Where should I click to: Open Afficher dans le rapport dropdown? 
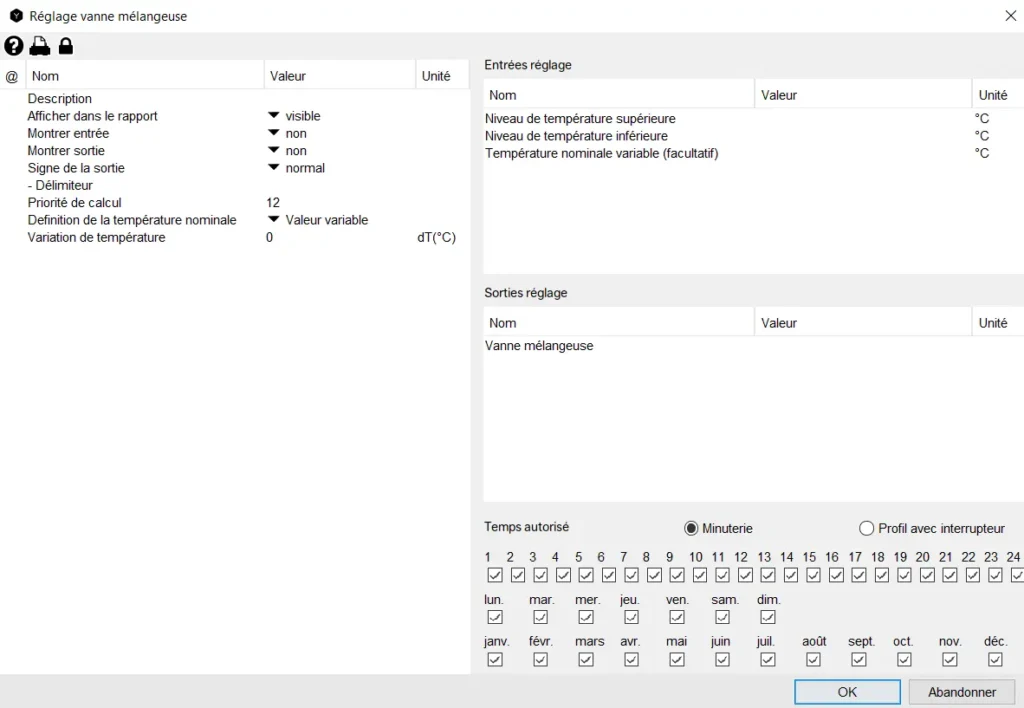click(273, 116)
